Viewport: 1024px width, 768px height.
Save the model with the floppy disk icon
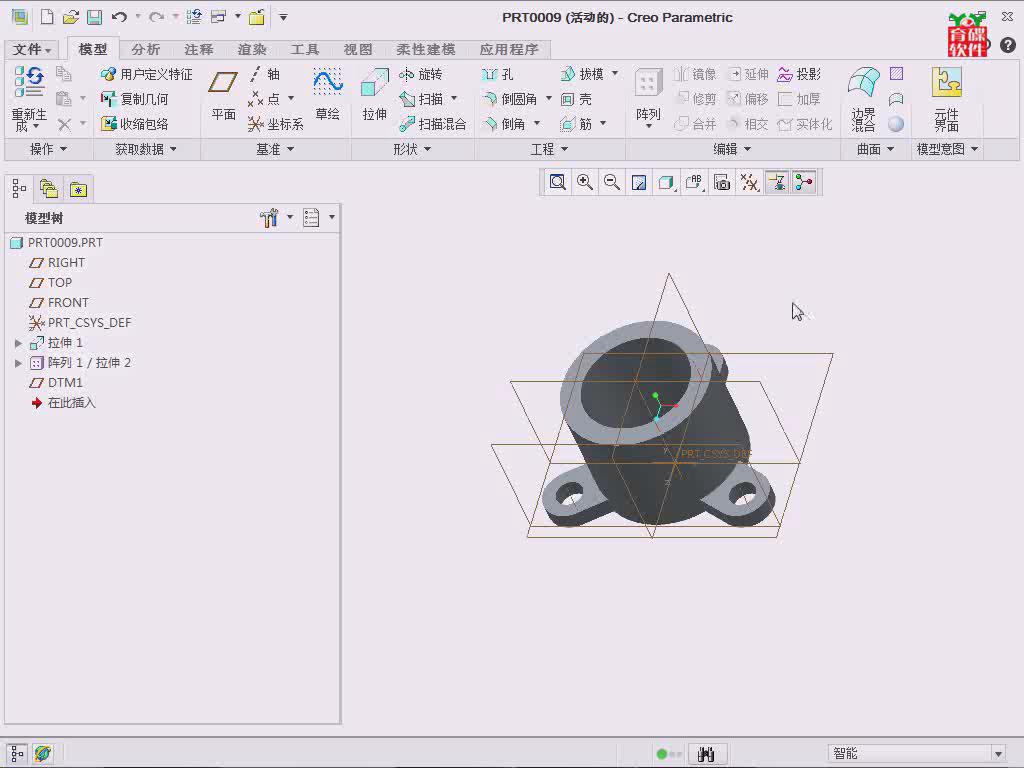pyautogui.click(x=95, y=17)
